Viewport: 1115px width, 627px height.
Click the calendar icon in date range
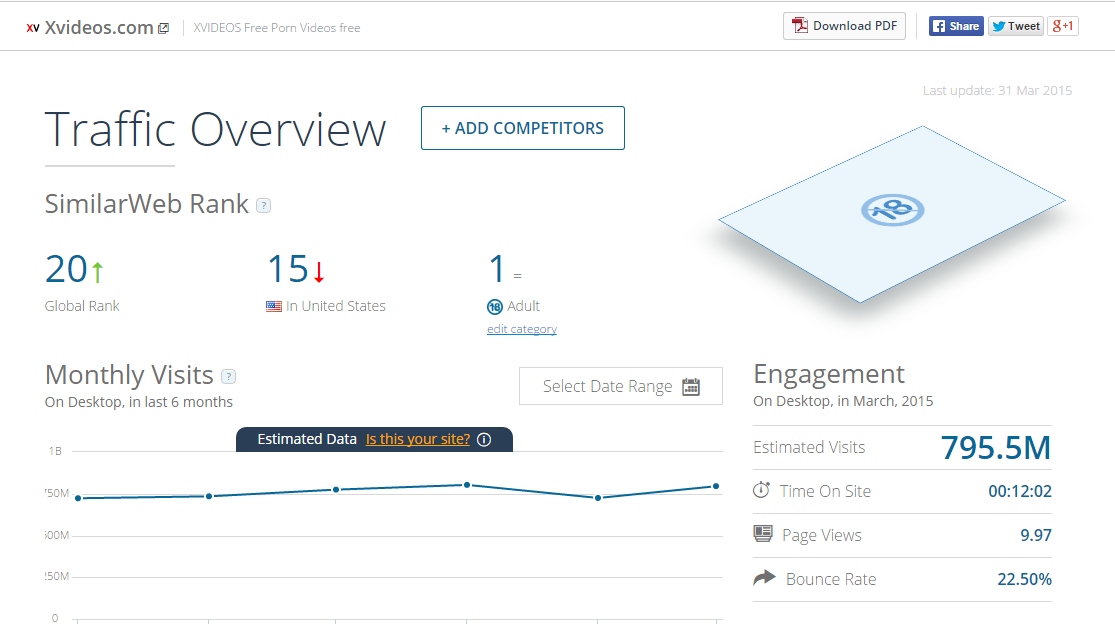691,386
